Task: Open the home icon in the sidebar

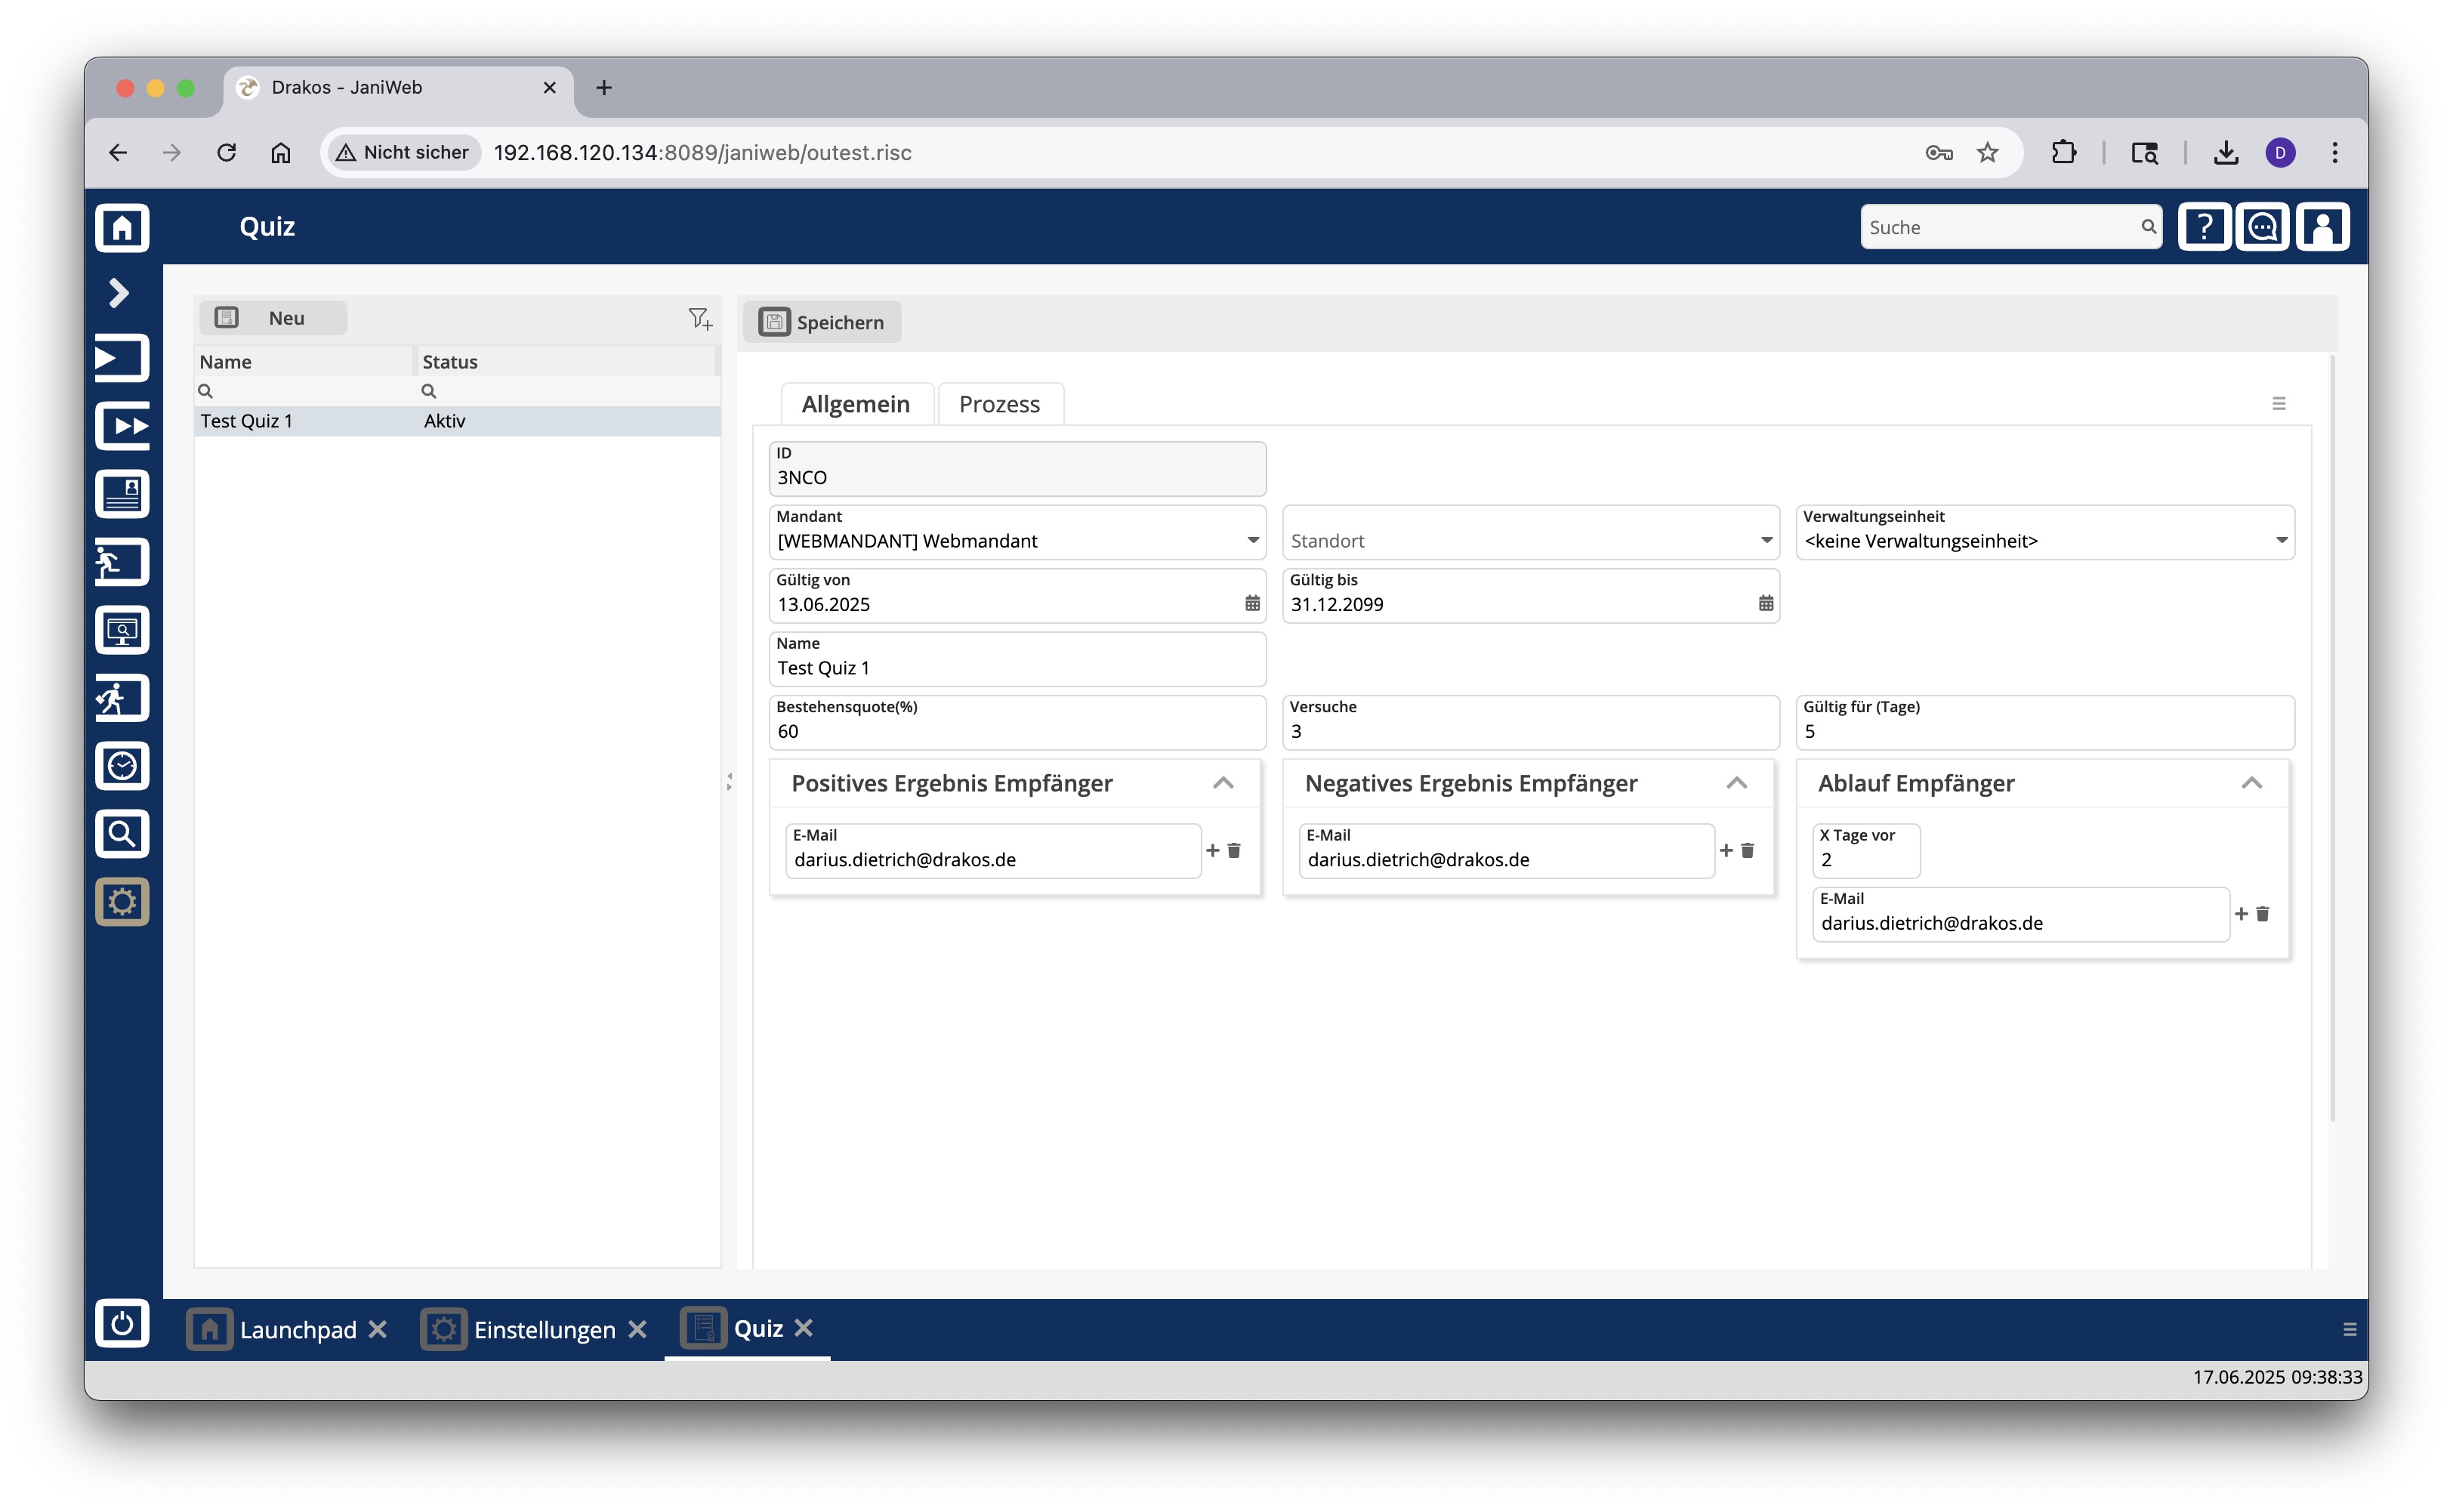Action: coord(122,228)
